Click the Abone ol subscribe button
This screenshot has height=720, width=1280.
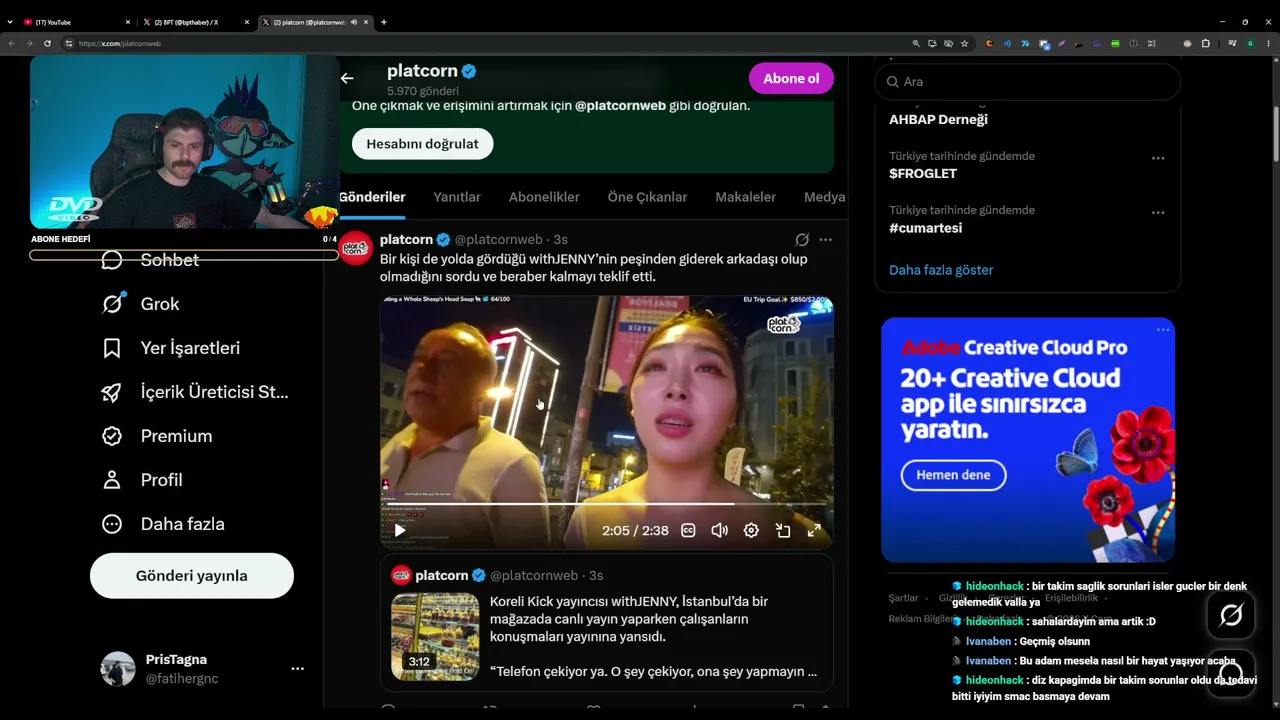click(791, 79)
